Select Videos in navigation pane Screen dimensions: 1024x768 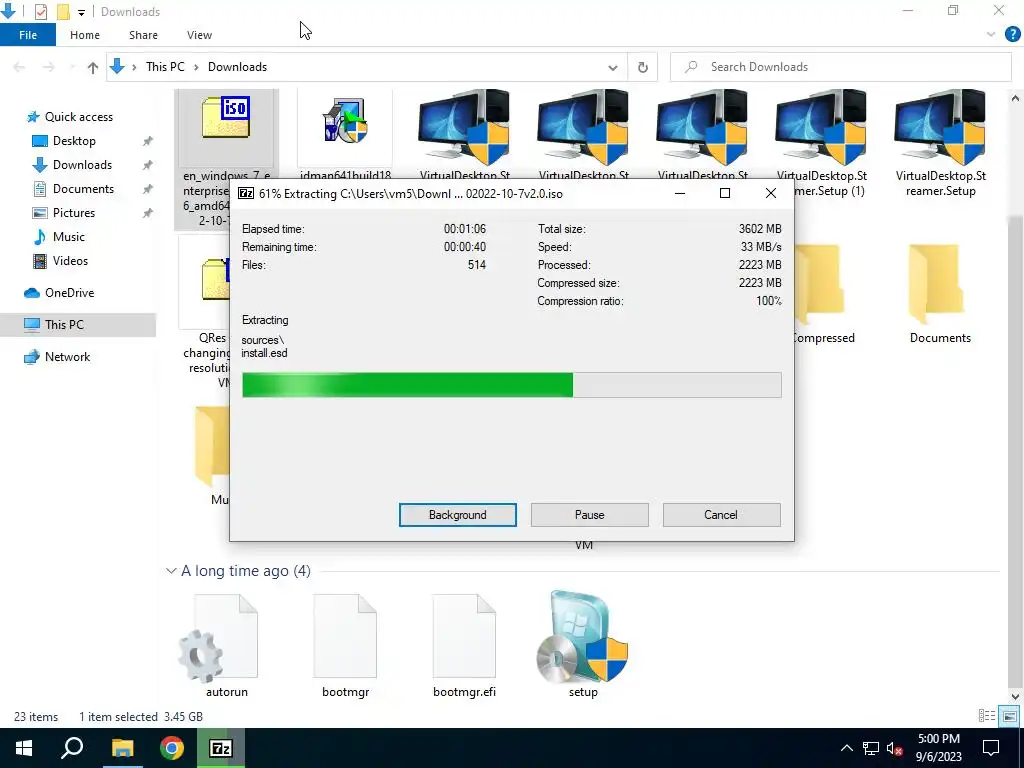[x=69, y=261]
